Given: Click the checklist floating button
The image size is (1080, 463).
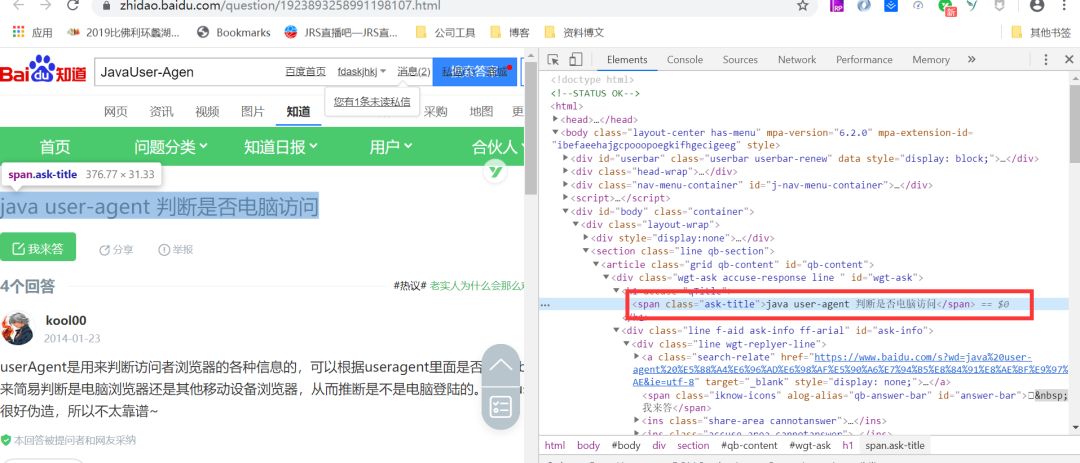Looking at the screenshot, I should 501,407.
